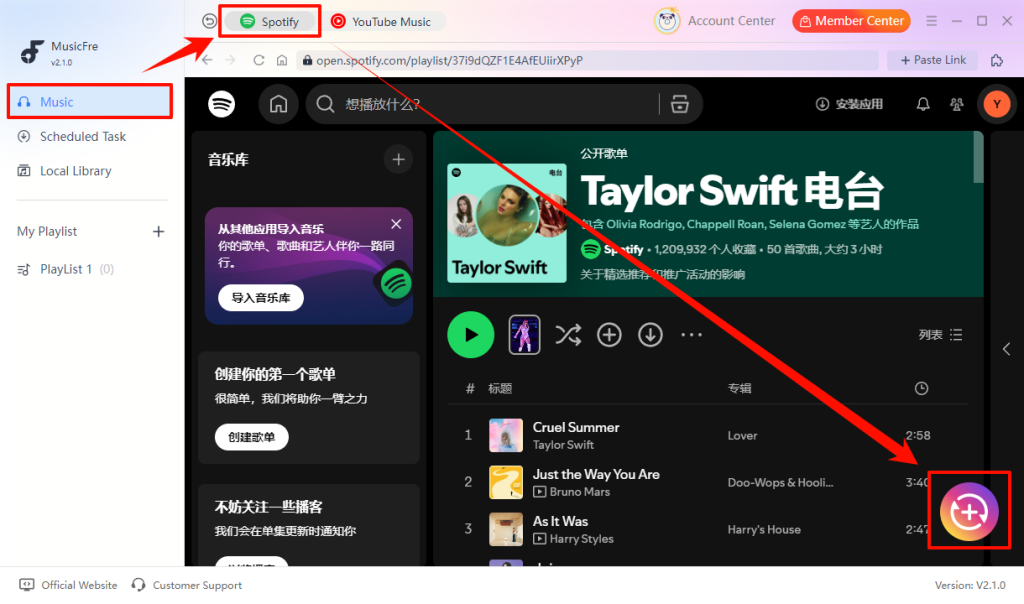Open the Harry's House album link

pos(764,530)
